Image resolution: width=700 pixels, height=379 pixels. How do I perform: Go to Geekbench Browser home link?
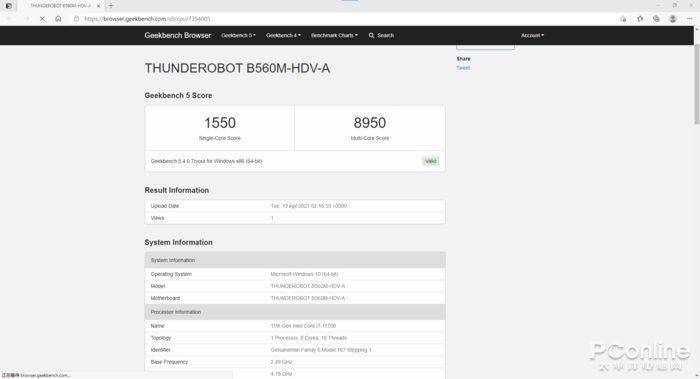178,35
